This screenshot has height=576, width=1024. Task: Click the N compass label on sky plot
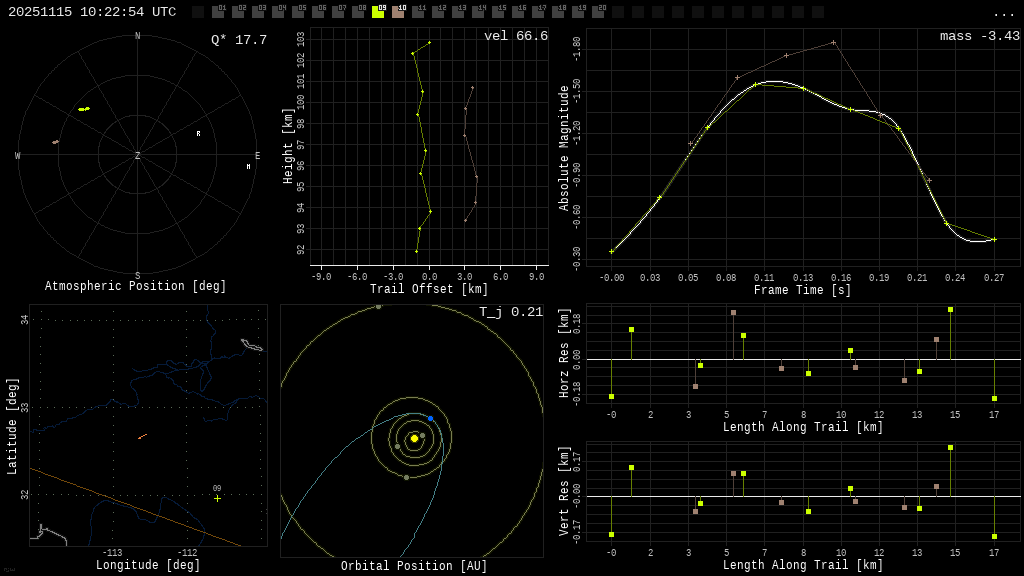pyautogui.click(x=137, y=36)
